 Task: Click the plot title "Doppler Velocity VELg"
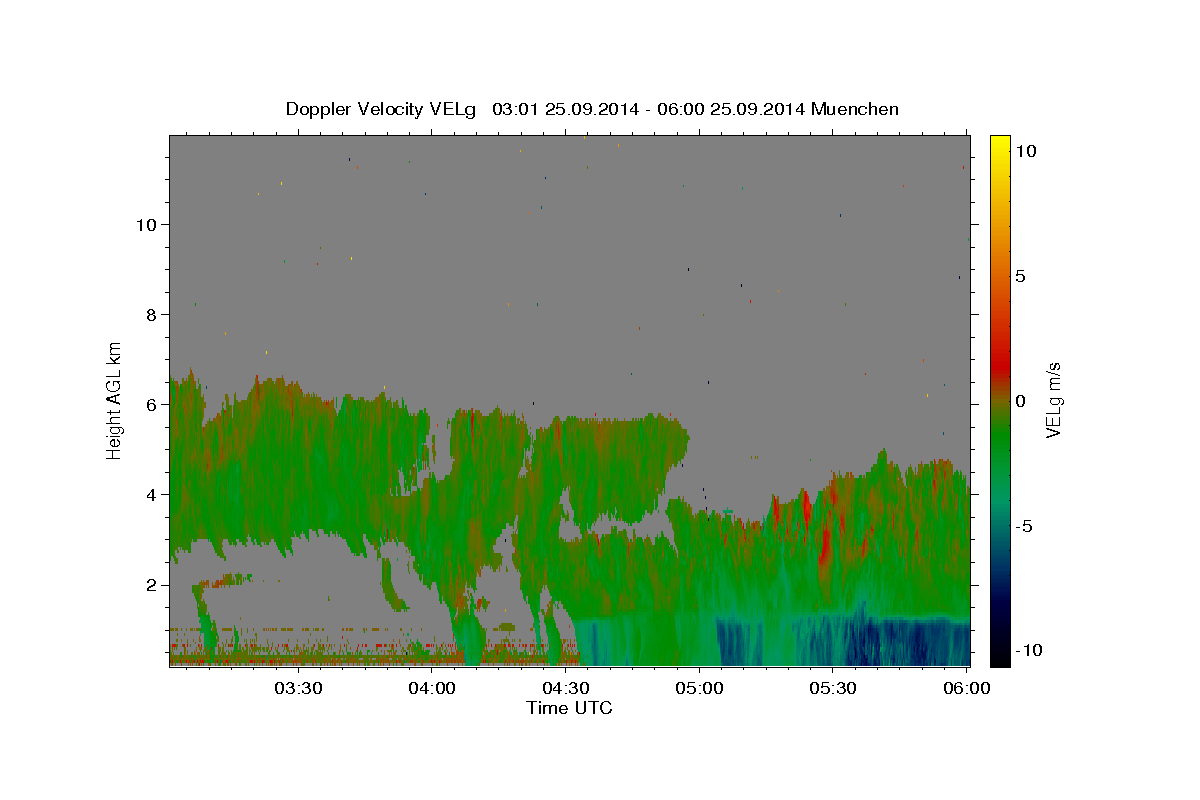[x=383, y=109]
